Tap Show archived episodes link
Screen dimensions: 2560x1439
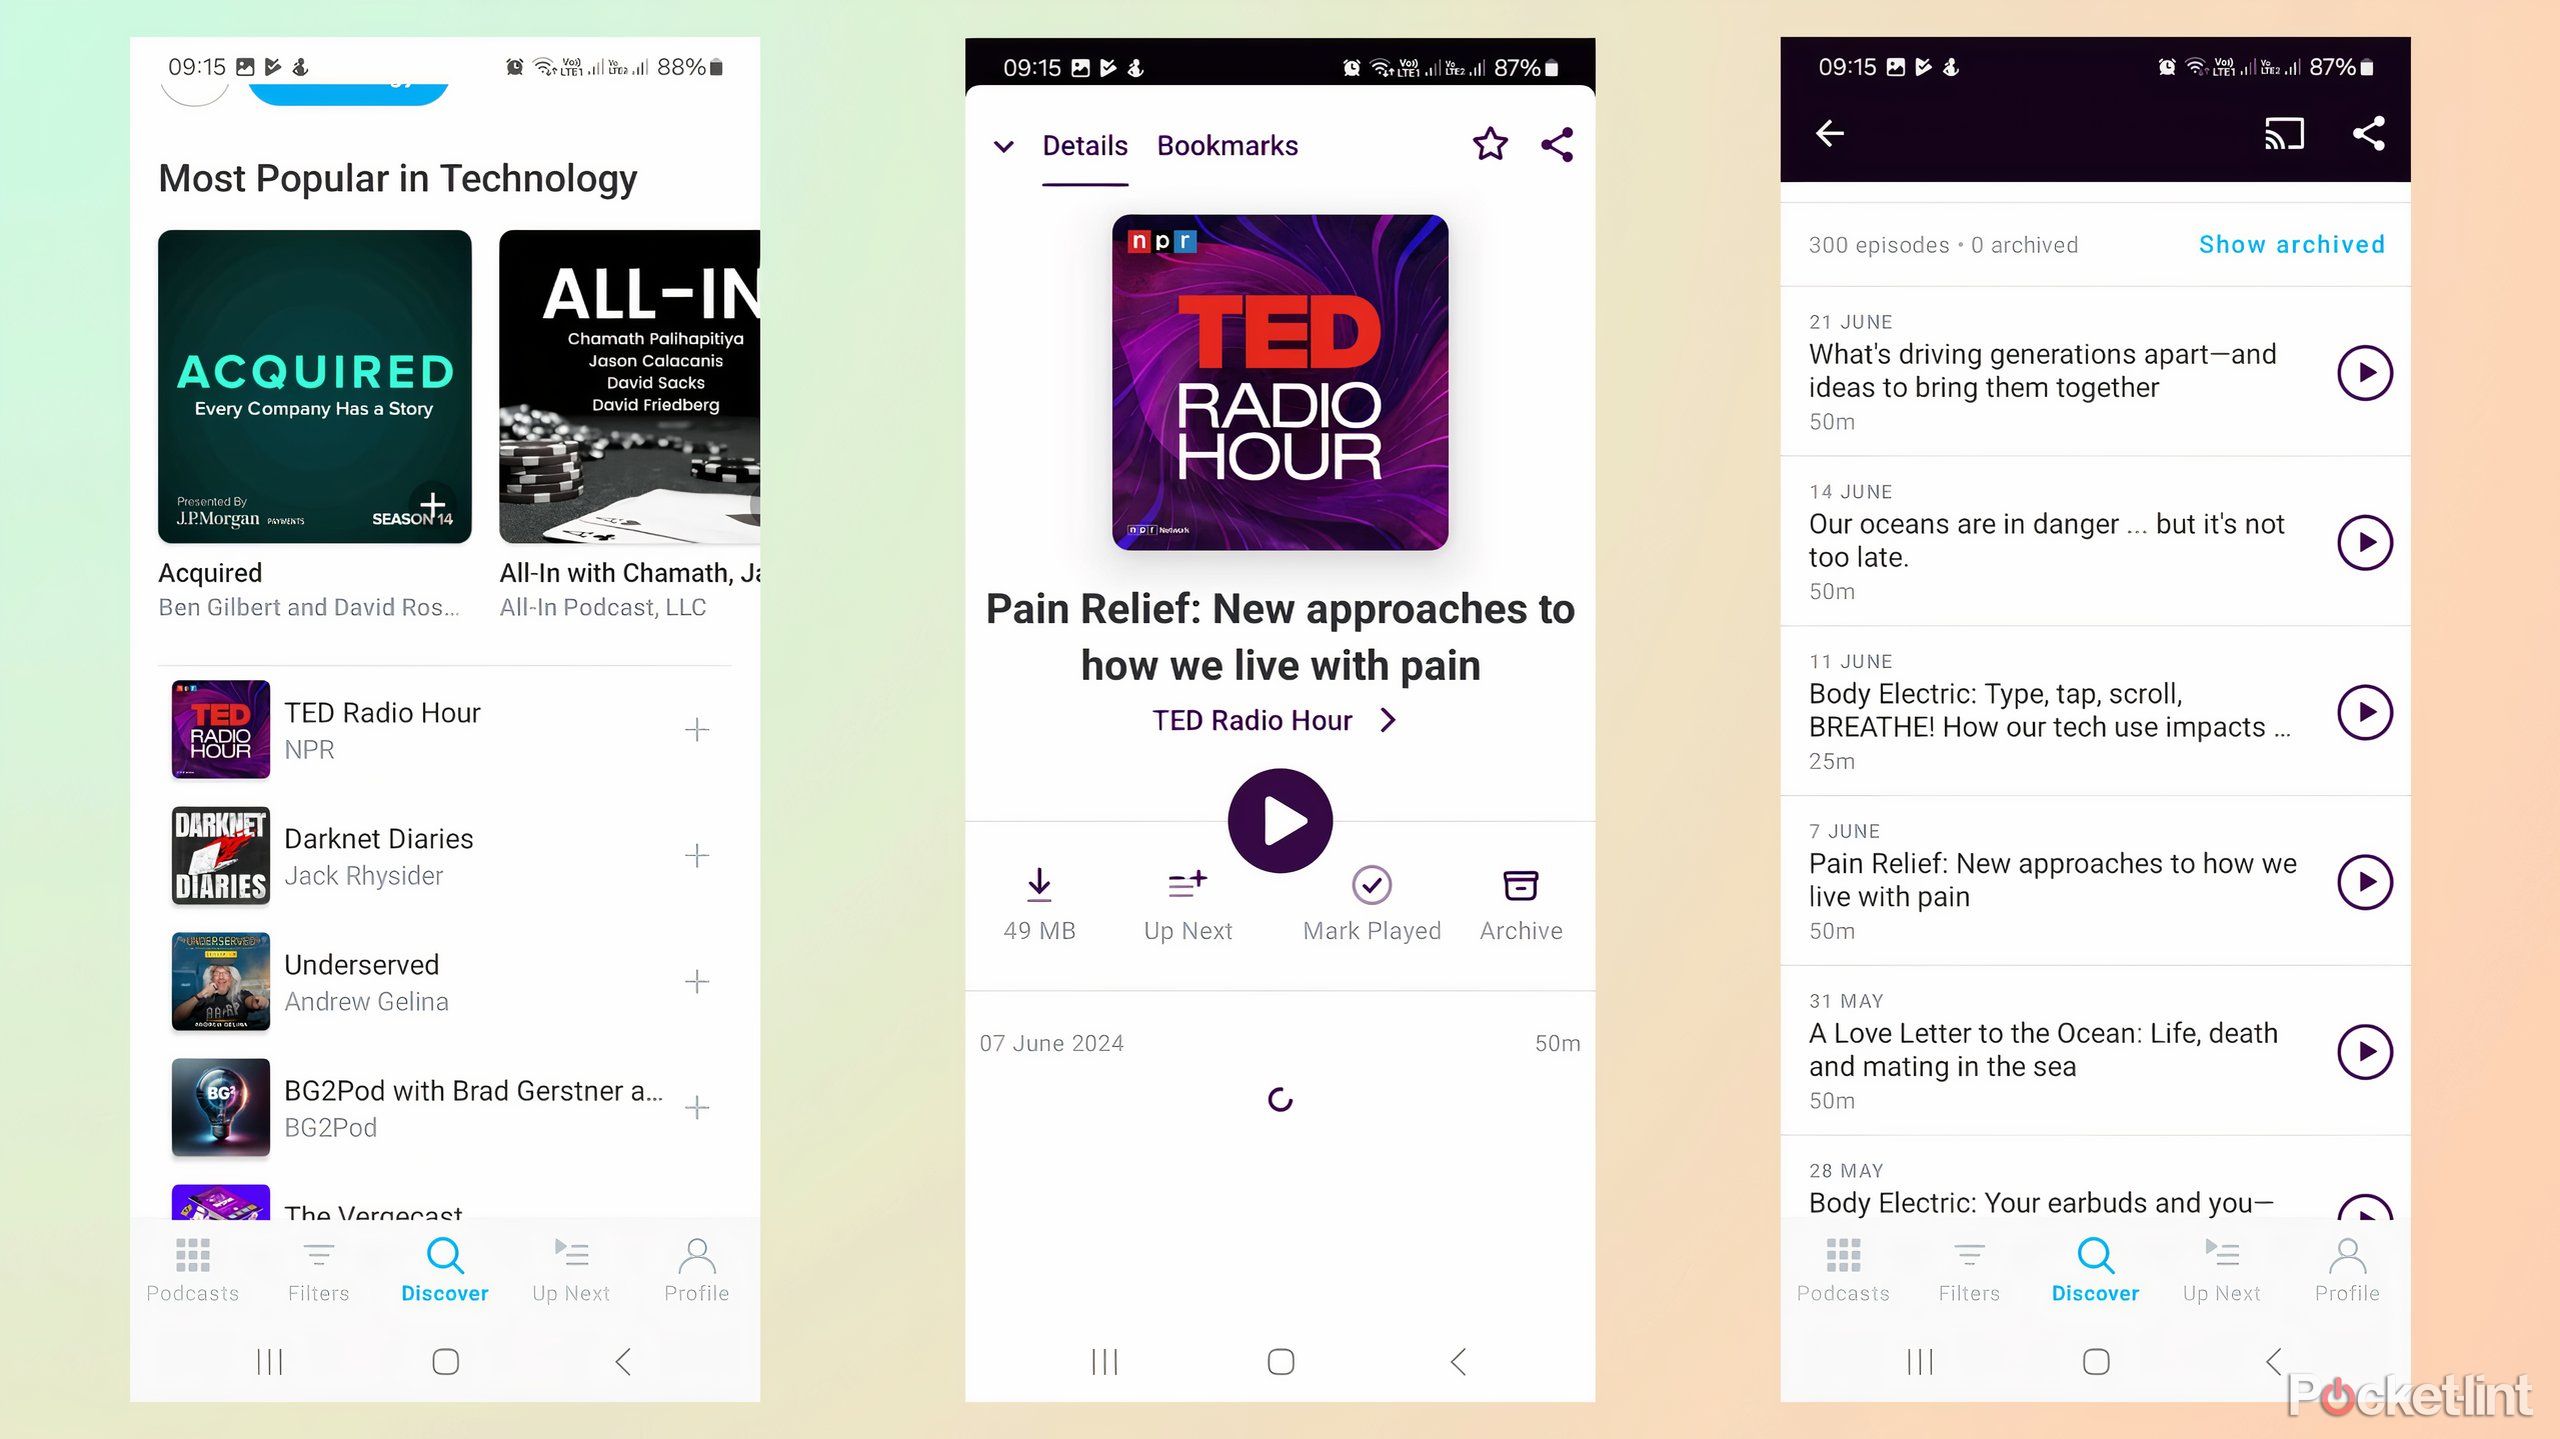(2293, 245)
